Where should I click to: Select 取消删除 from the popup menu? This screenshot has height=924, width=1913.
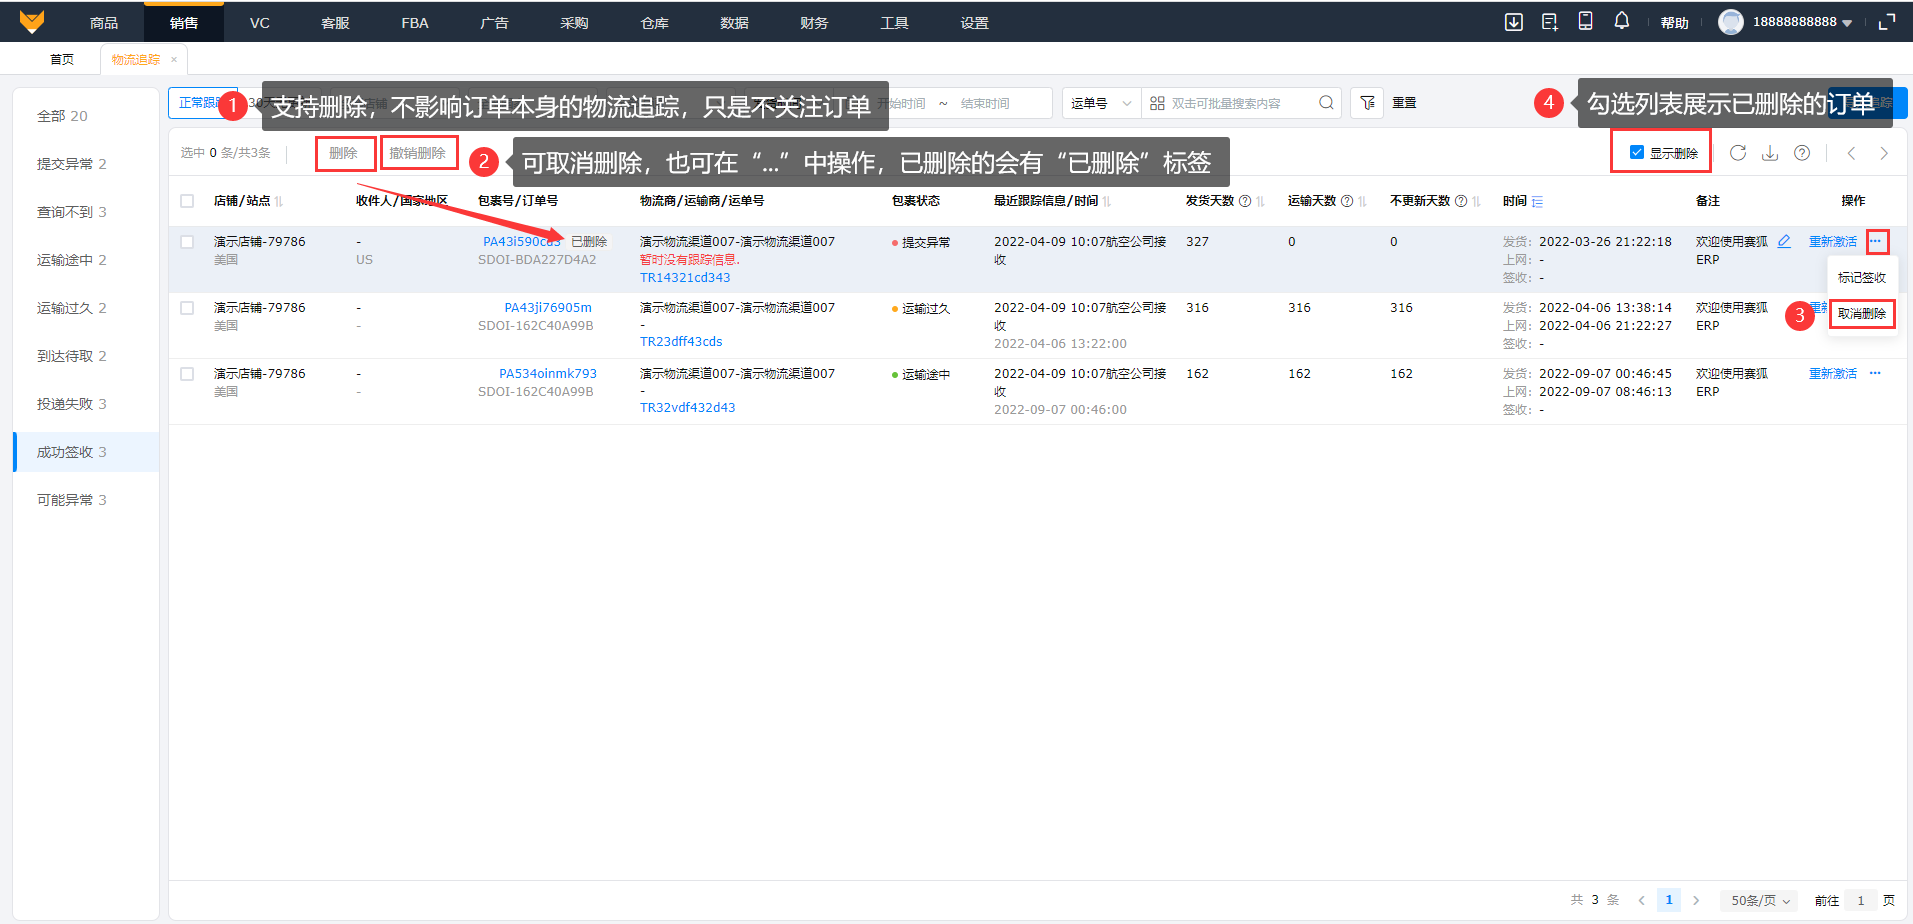1862,314
